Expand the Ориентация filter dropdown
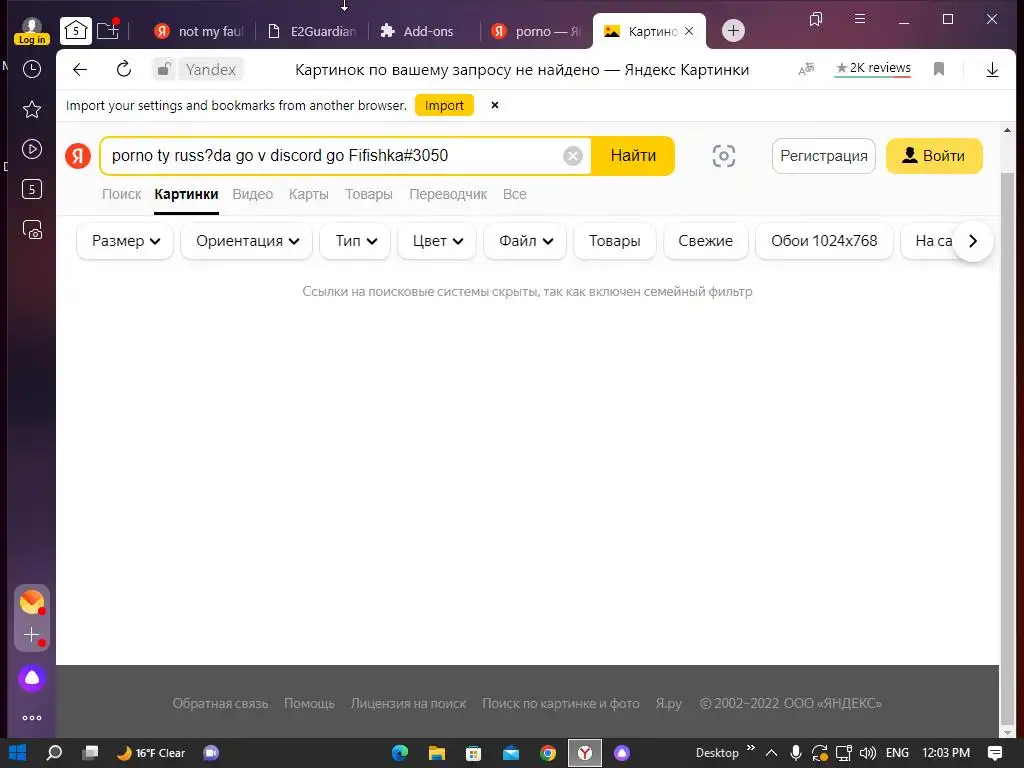Image resolution: width=1024 pixels, height=768 pixels. (x=247, y=241)
